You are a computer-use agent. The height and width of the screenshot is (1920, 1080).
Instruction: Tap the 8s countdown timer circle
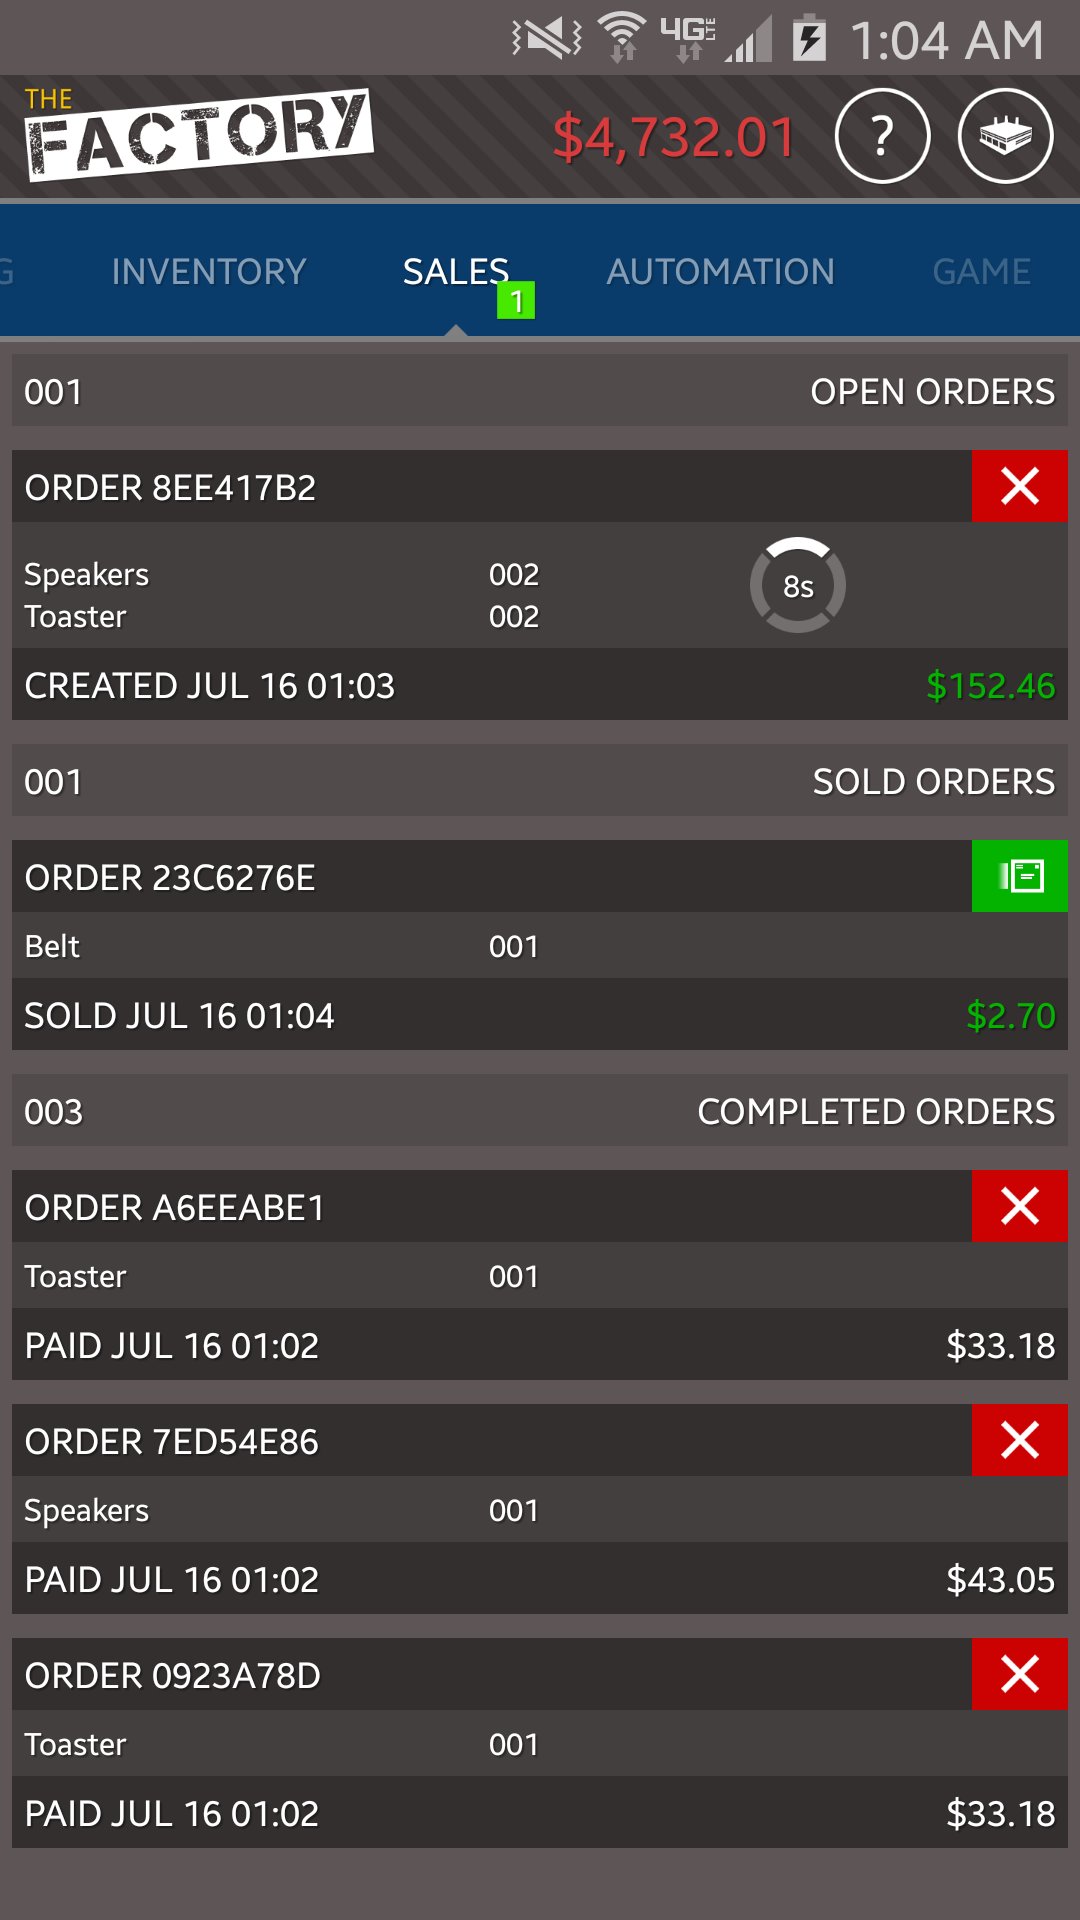(797, 586)
